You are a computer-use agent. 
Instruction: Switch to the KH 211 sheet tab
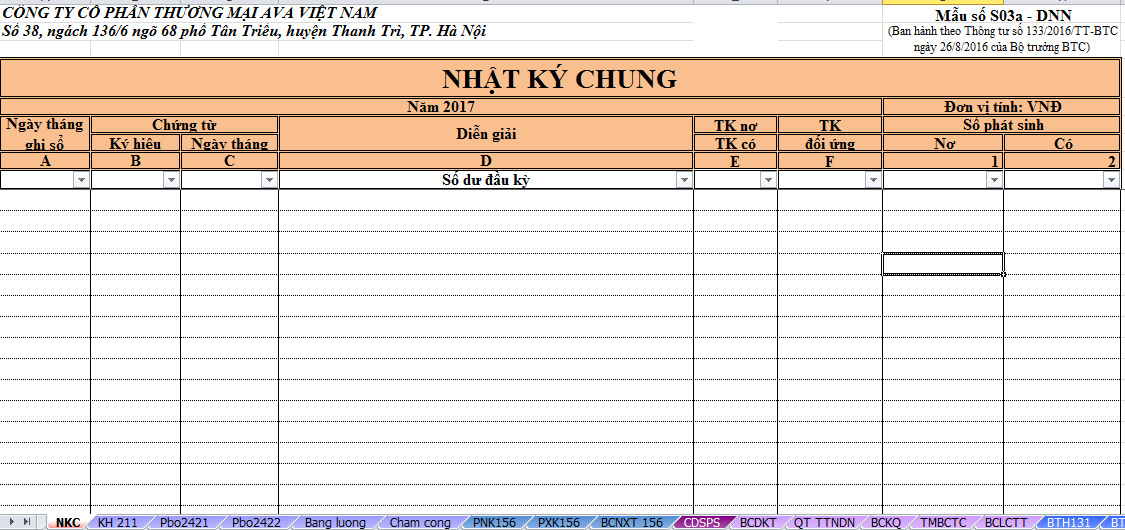(117, 522)
